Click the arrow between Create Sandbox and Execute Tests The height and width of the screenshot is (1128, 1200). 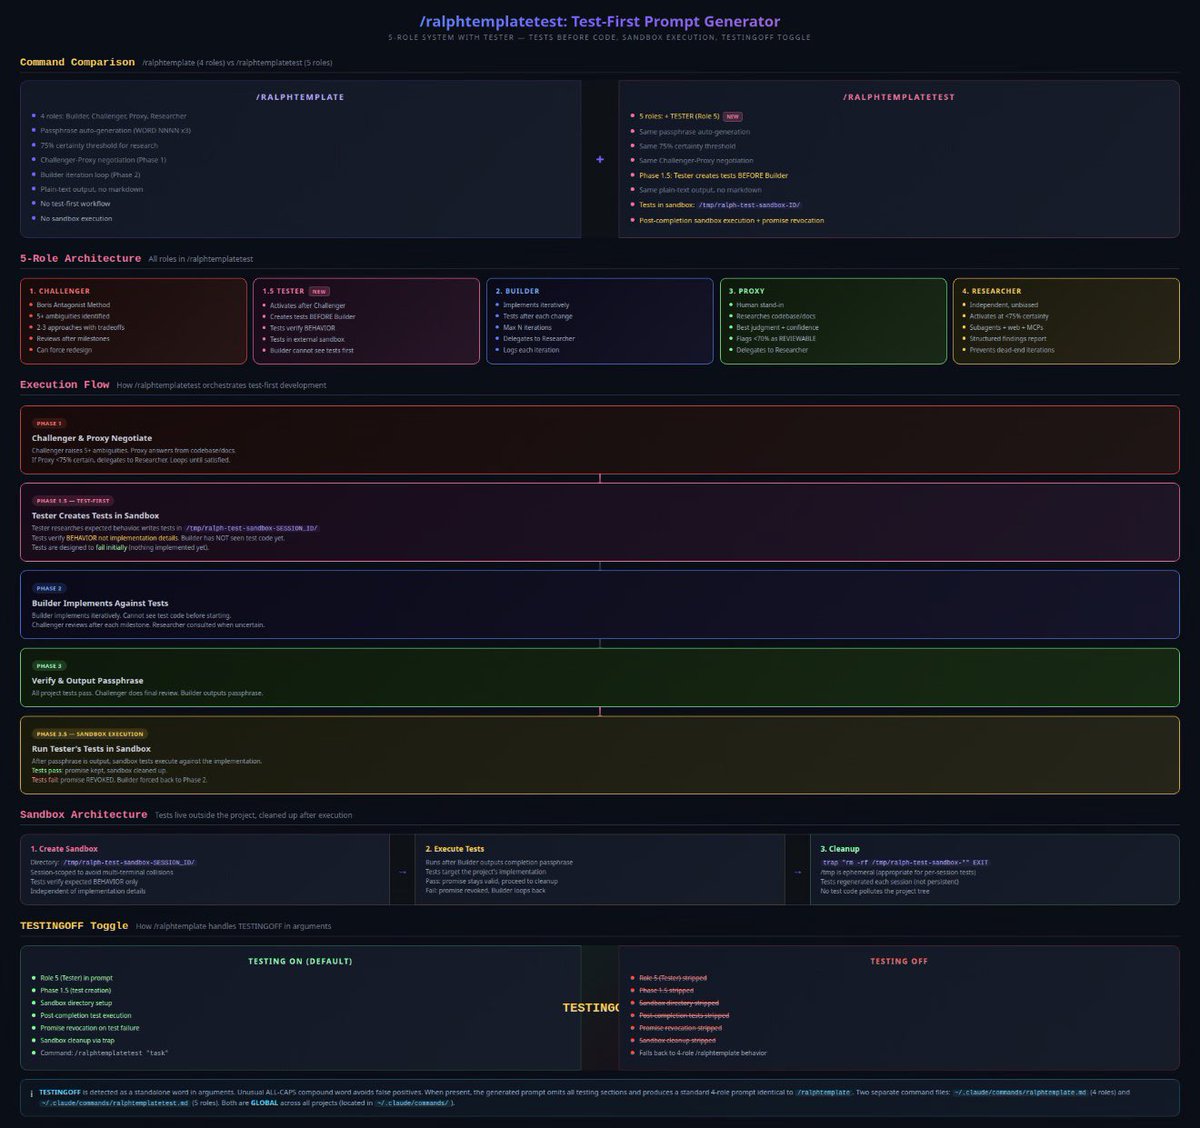point(398,872)
